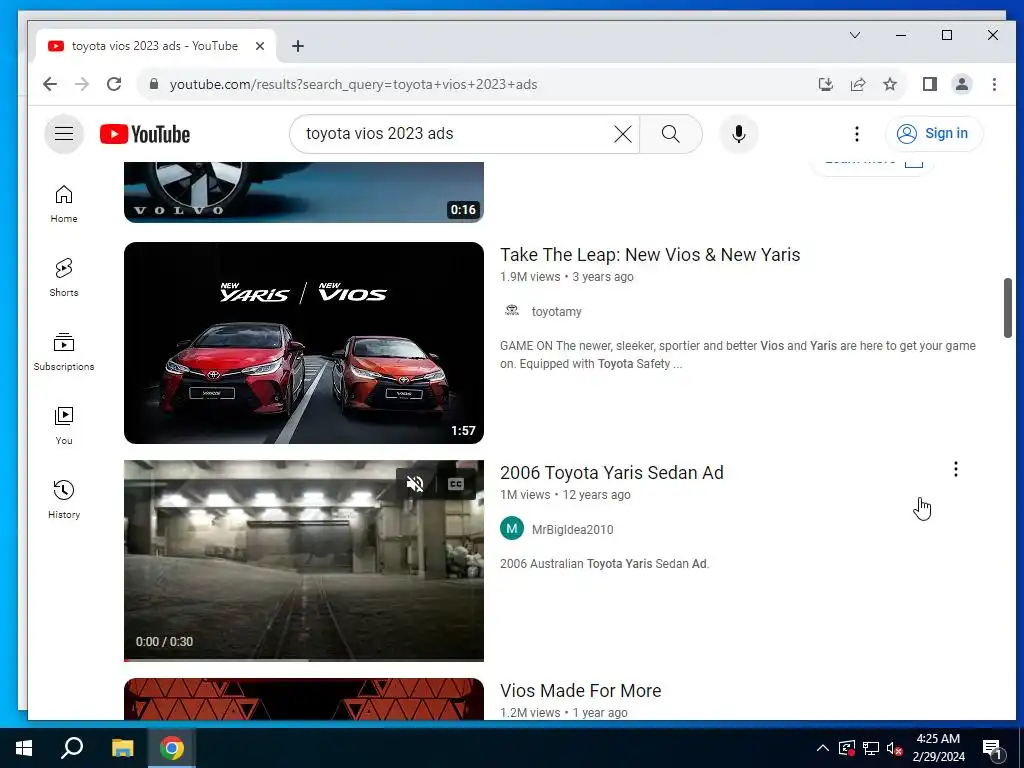Open the toyotamy channel avatar
The height and width of the screenshot is (768, 1024).
[512, 311]
